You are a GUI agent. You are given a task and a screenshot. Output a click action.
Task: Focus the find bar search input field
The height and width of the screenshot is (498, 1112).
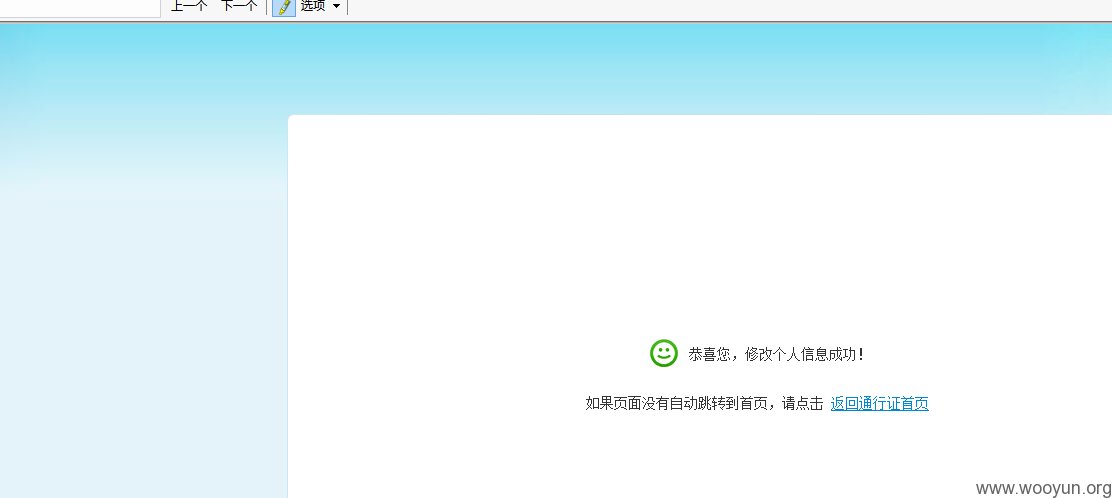tap(80, 7)
